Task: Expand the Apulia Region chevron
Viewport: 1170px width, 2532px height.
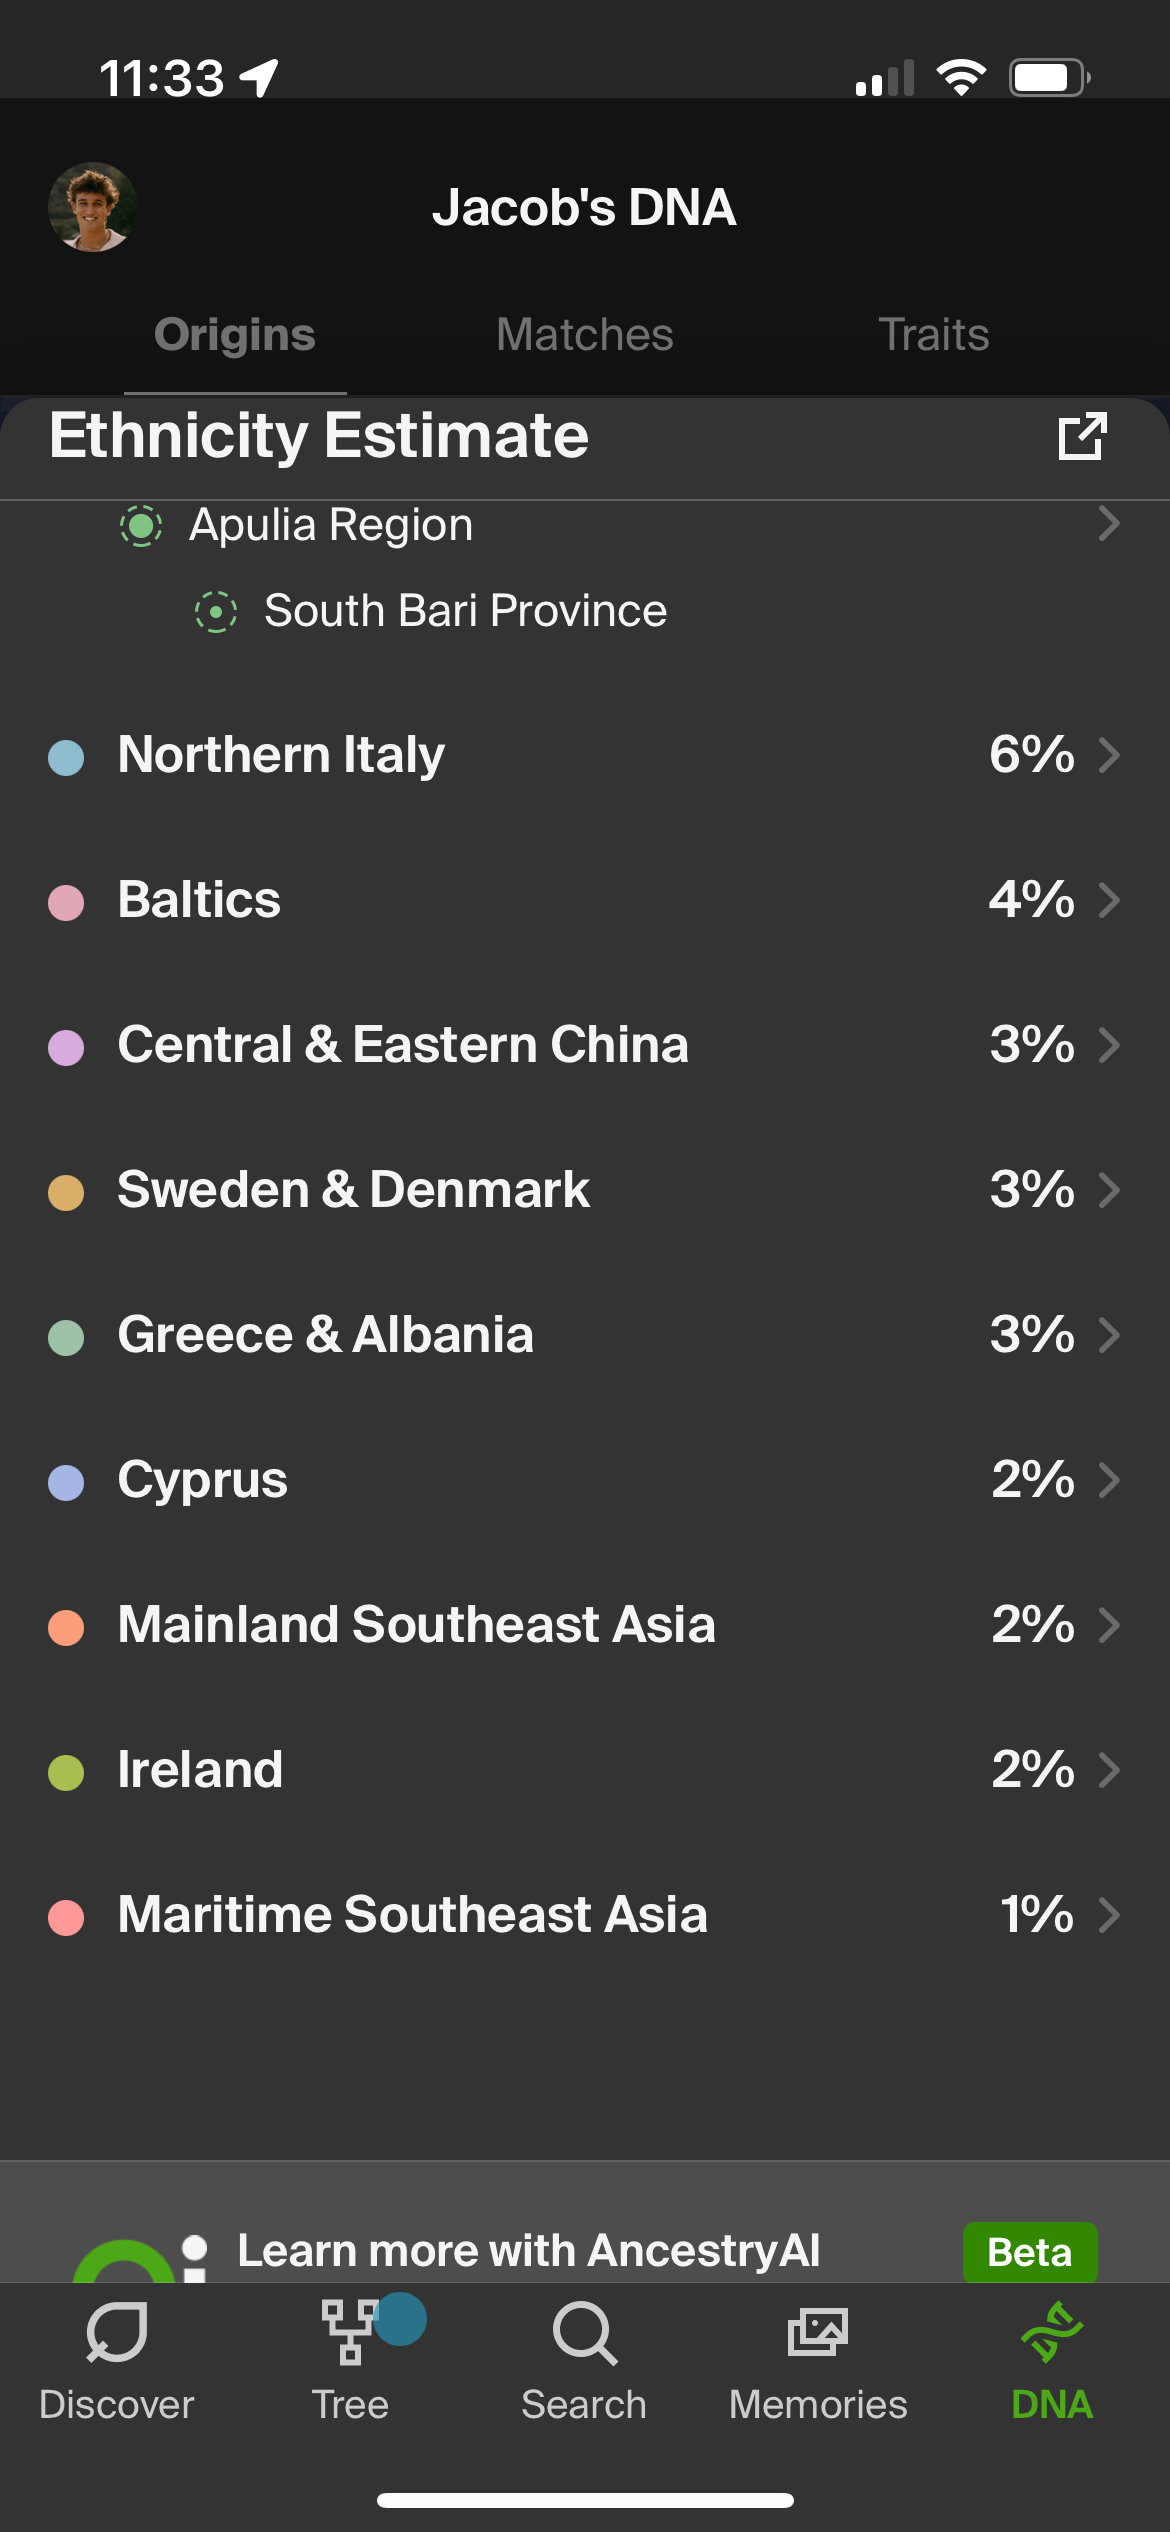Action: coord(1108,523)
